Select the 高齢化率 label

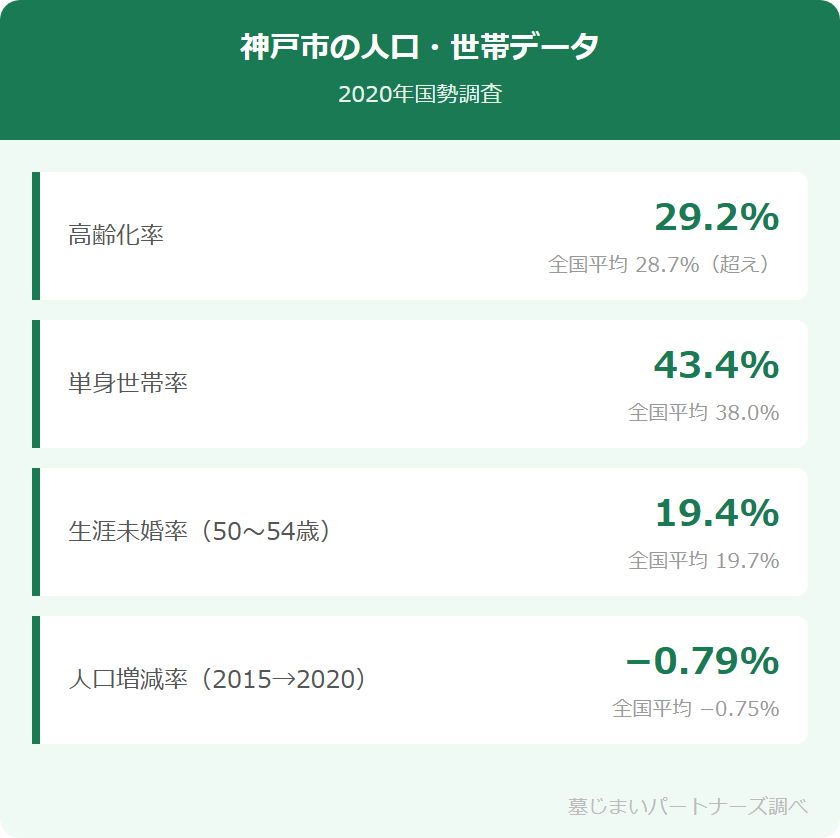coord(116,236)
